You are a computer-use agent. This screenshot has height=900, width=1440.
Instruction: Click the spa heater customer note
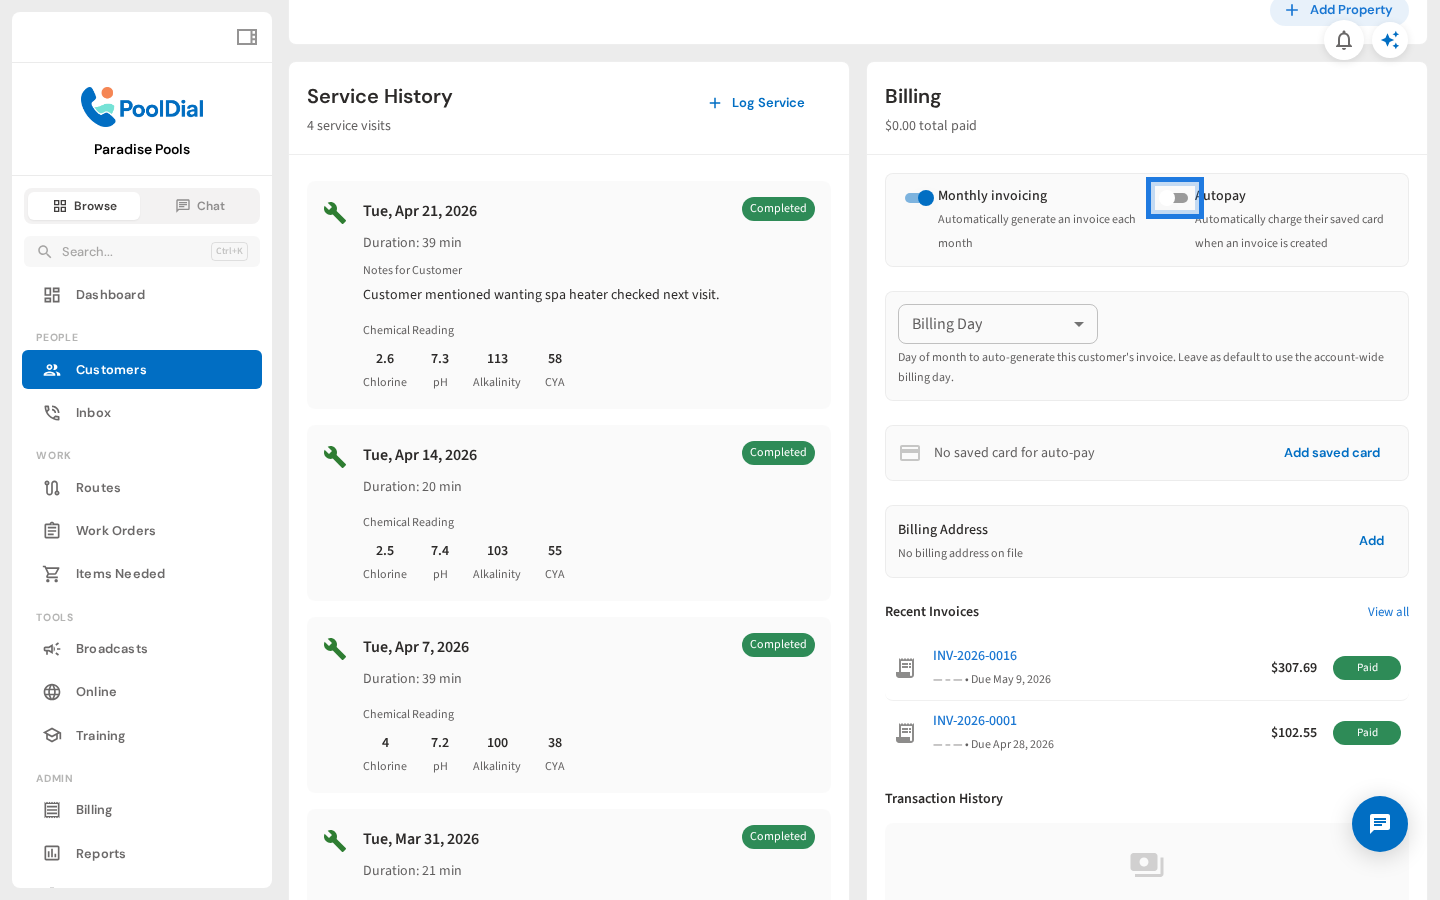point(541,295)
